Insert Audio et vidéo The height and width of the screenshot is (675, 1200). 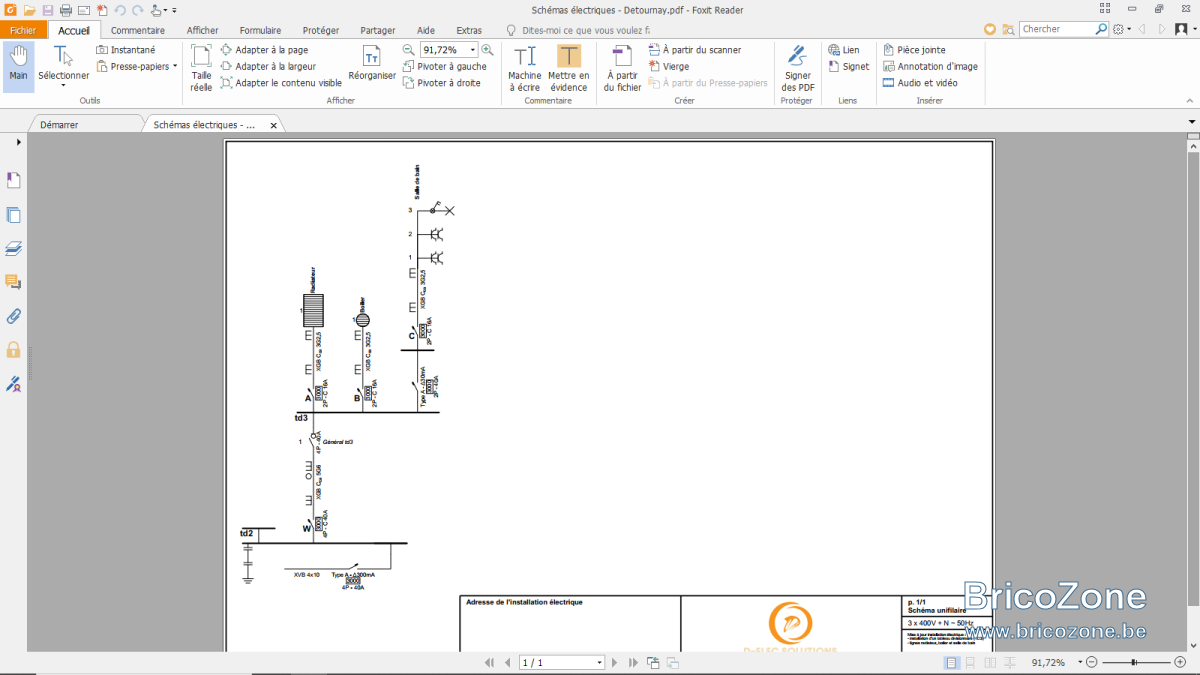click(x=920, y=83)
